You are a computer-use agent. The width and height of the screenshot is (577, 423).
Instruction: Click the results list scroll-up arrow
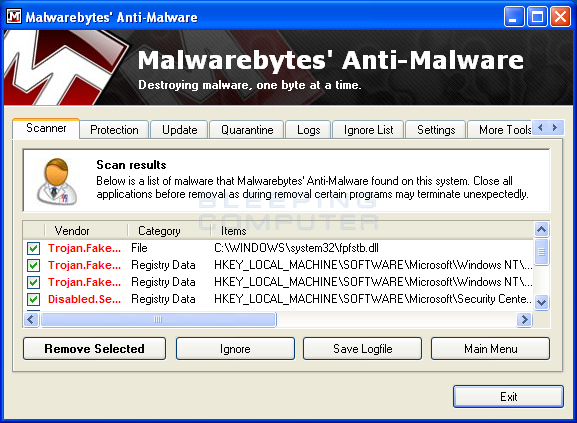[x=541, y=230]
